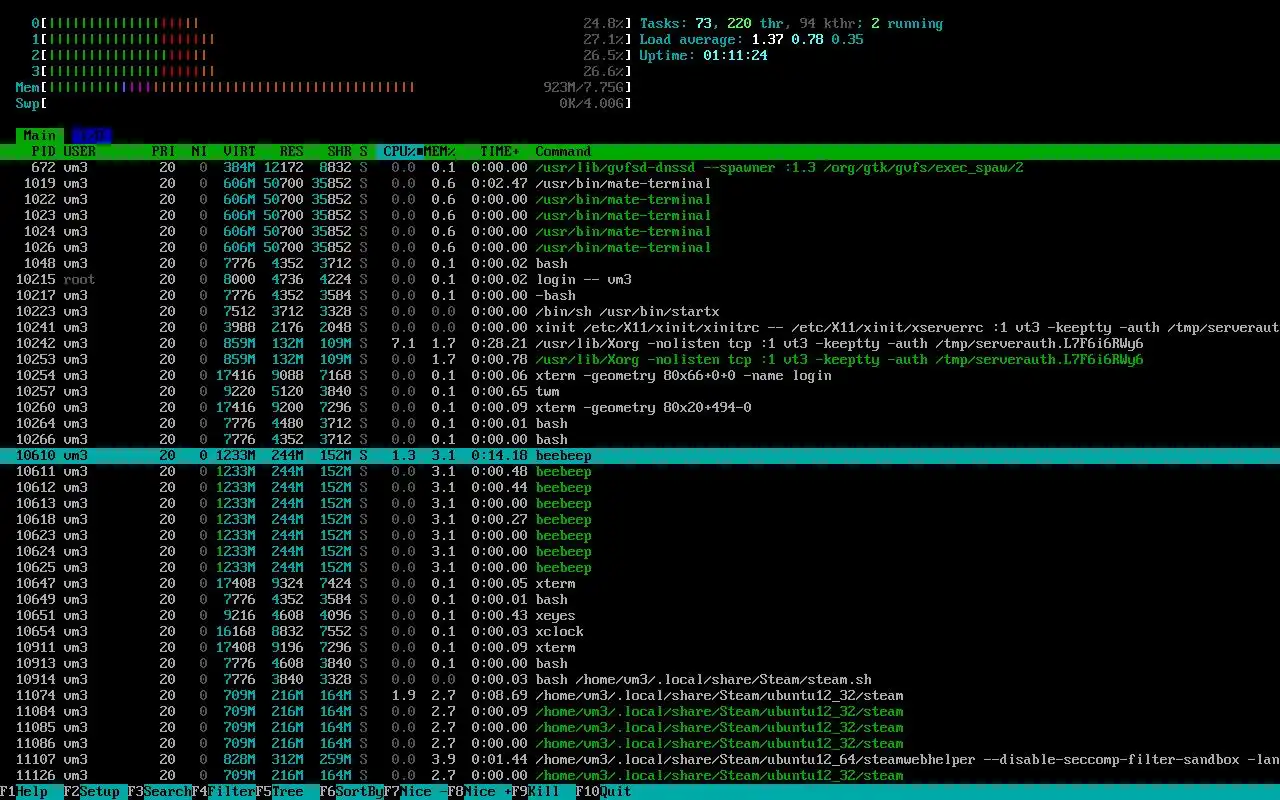
Task: Select process 10911 xterm row
Action: pos(640,647)
